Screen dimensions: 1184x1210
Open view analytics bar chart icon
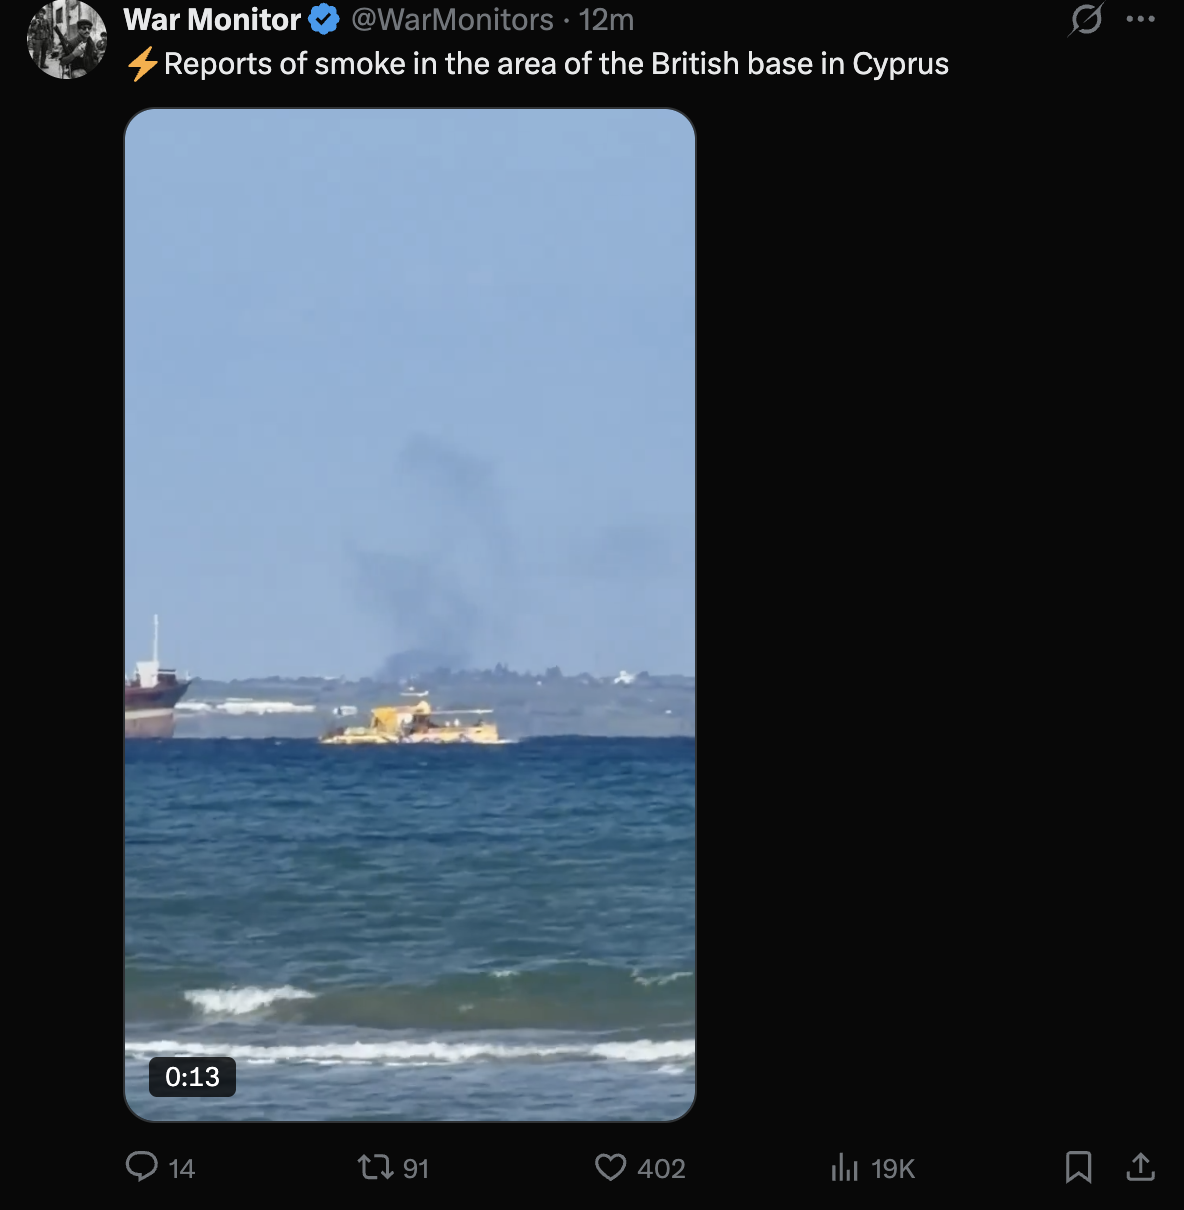(845, 1167)
